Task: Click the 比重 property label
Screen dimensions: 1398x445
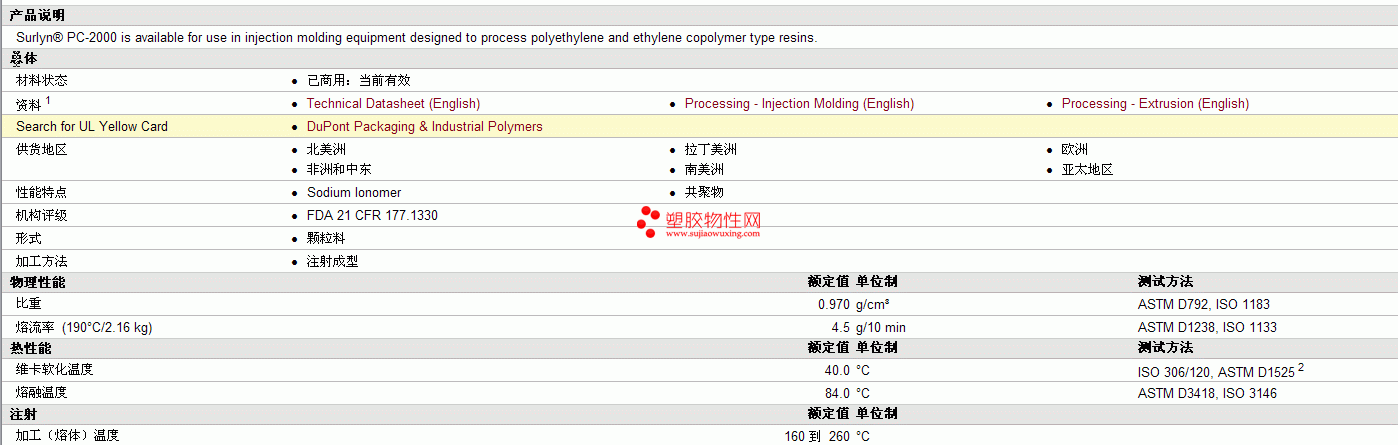Action: click(x=29, y=303)
